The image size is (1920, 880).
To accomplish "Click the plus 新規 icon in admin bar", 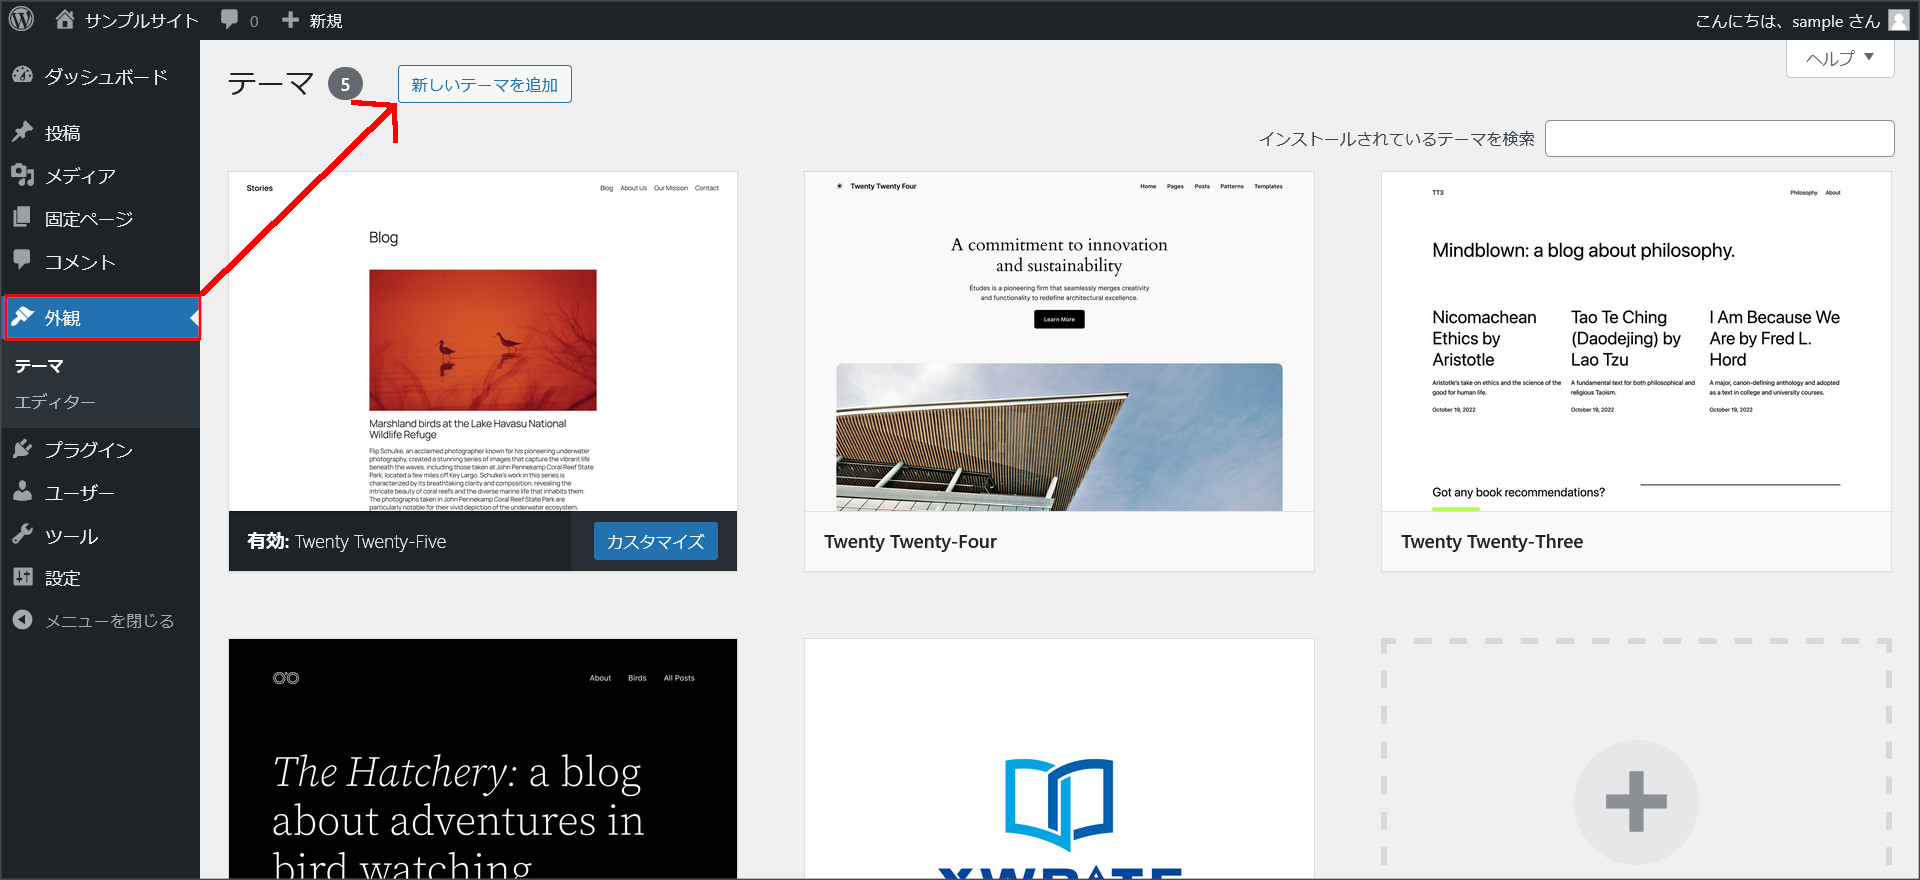I will pos(291,20).
